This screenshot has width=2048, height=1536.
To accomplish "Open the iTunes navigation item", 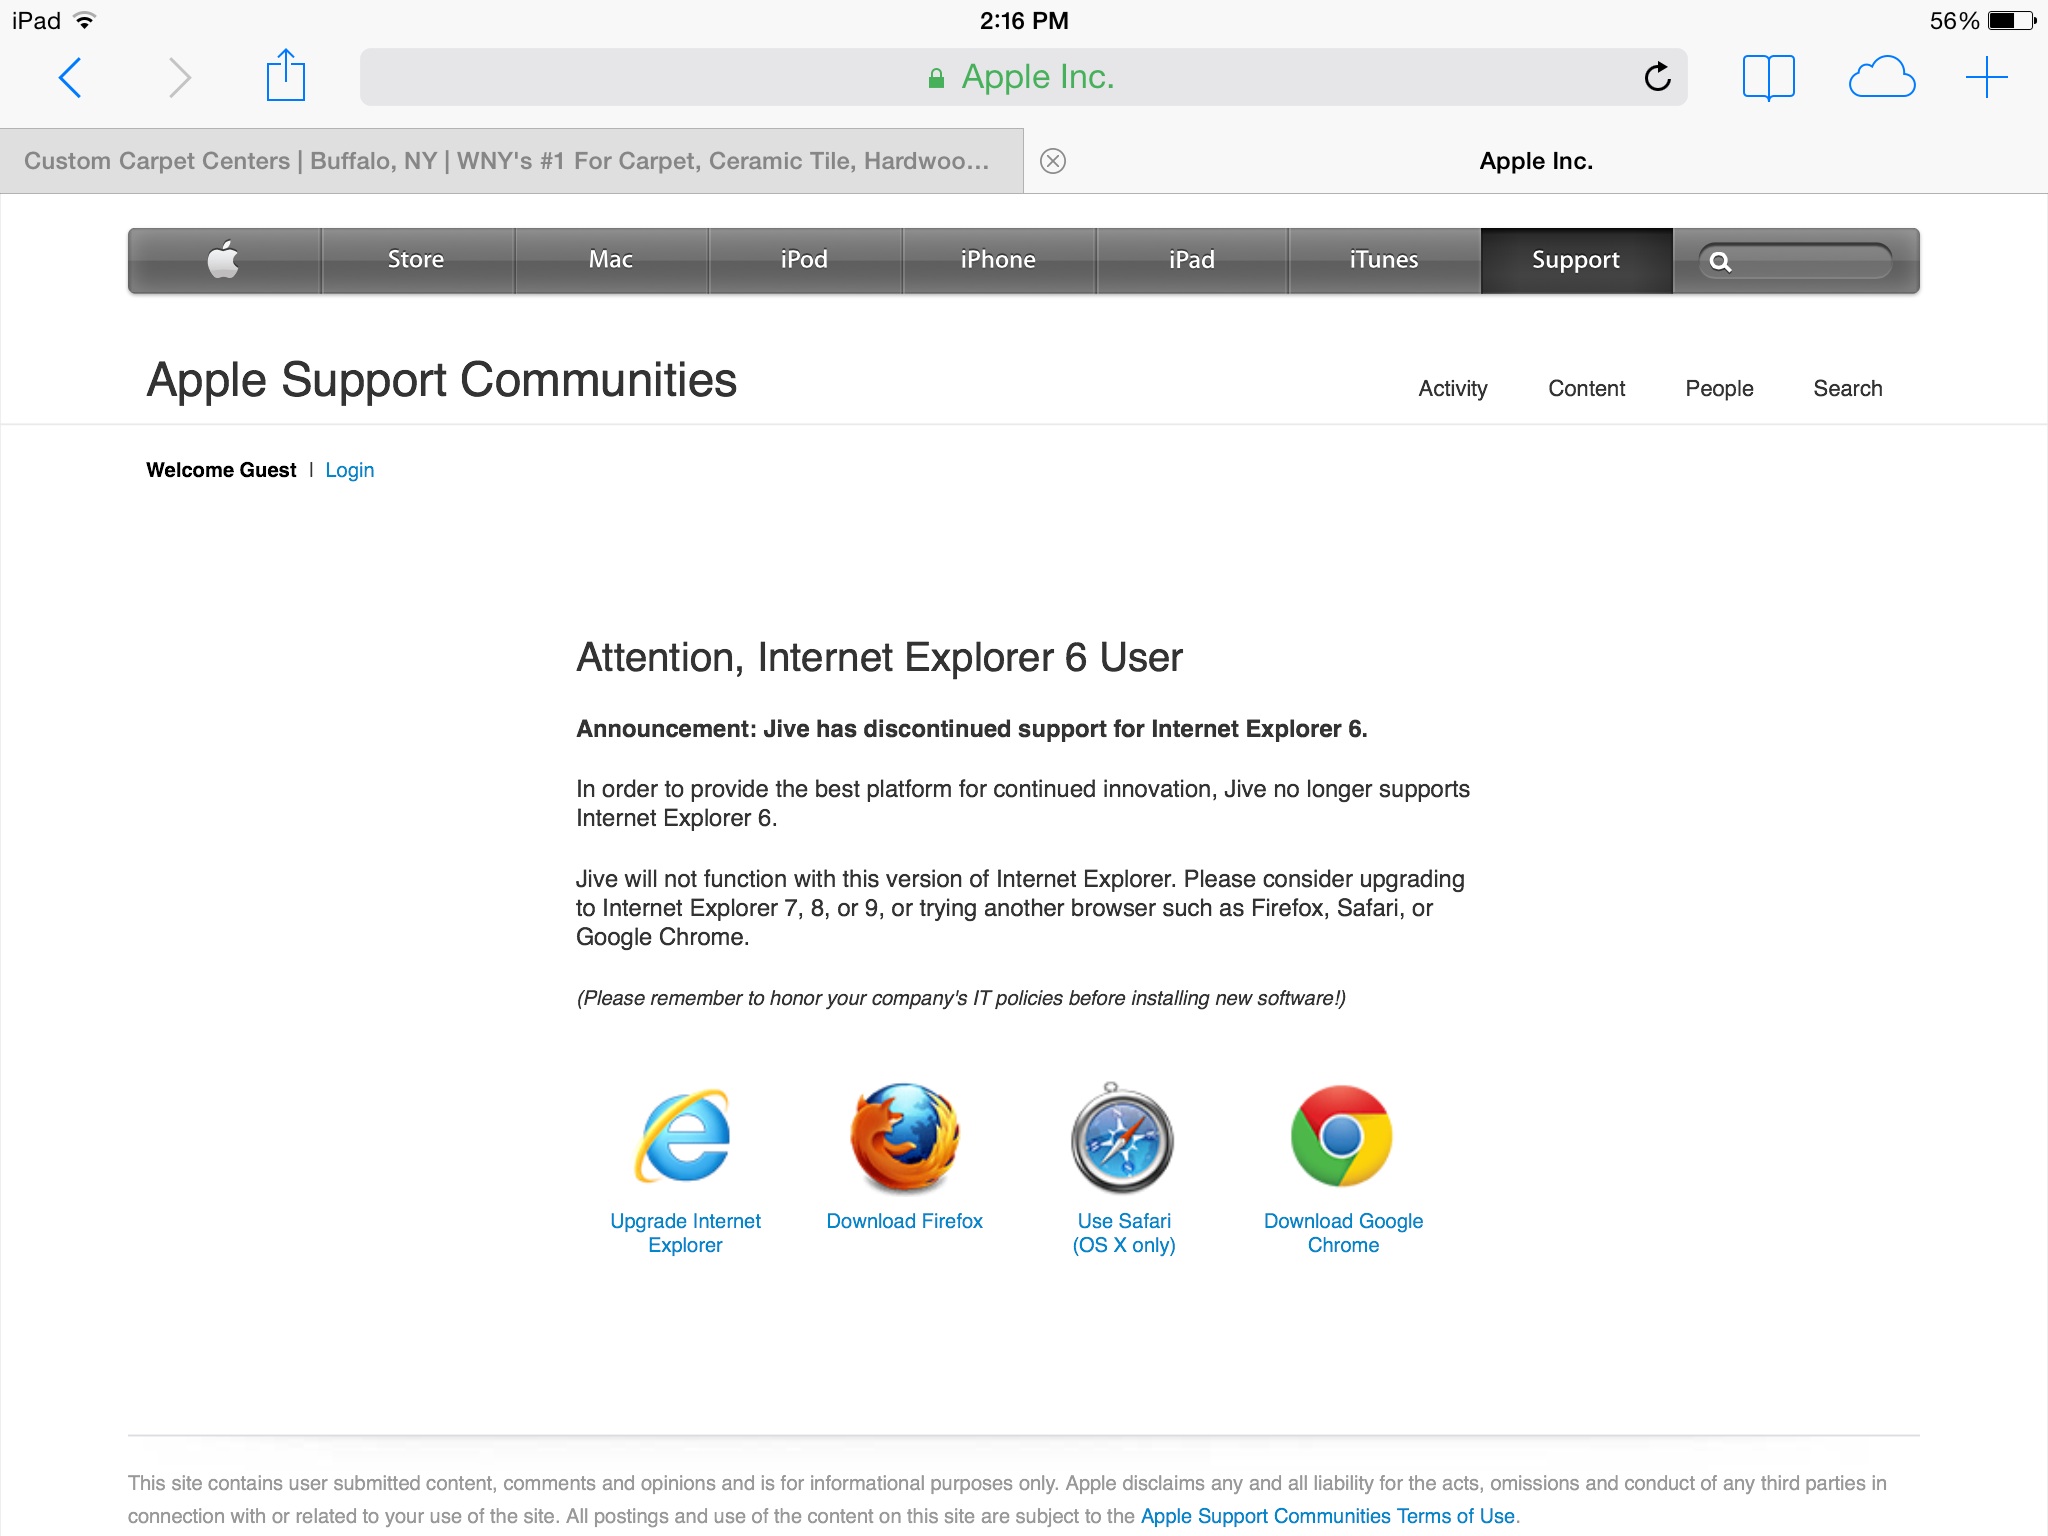I will click(1384, 260).
